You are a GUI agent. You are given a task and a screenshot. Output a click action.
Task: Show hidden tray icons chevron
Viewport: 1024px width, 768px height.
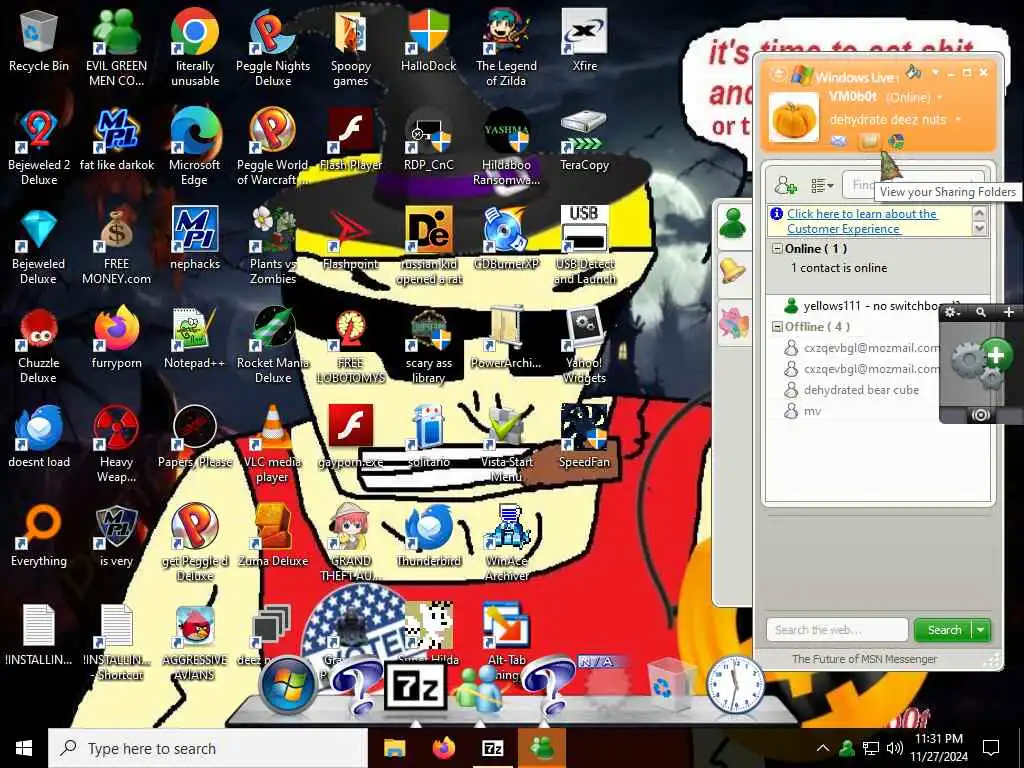click(x=823, y=748)
